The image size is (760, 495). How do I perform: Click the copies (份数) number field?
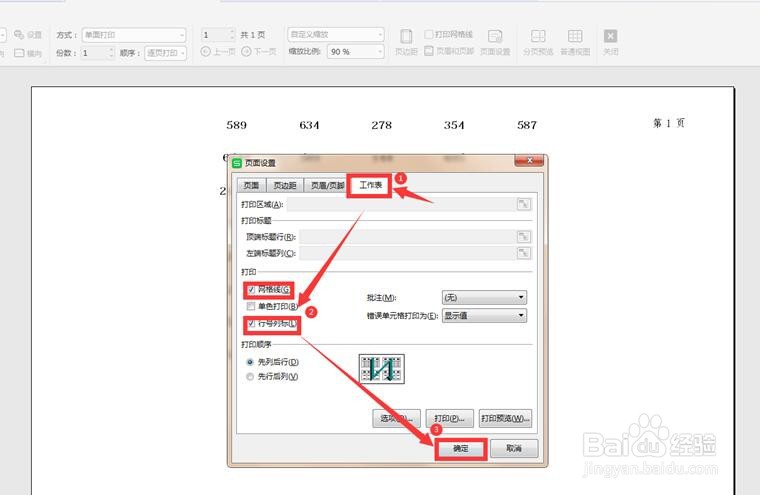95,53
